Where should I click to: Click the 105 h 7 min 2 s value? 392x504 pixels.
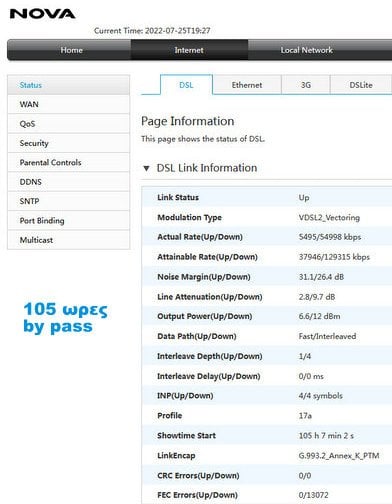[326, 435]
